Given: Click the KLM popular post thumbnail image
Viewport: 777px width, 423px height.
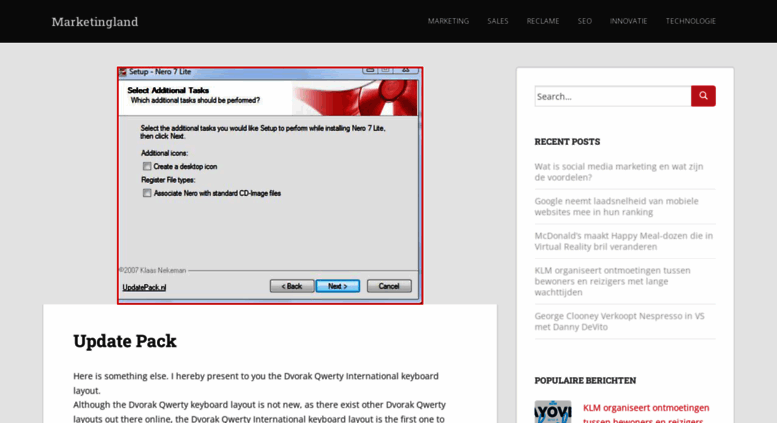Looking at the screenshot, I should pos(553,412).
